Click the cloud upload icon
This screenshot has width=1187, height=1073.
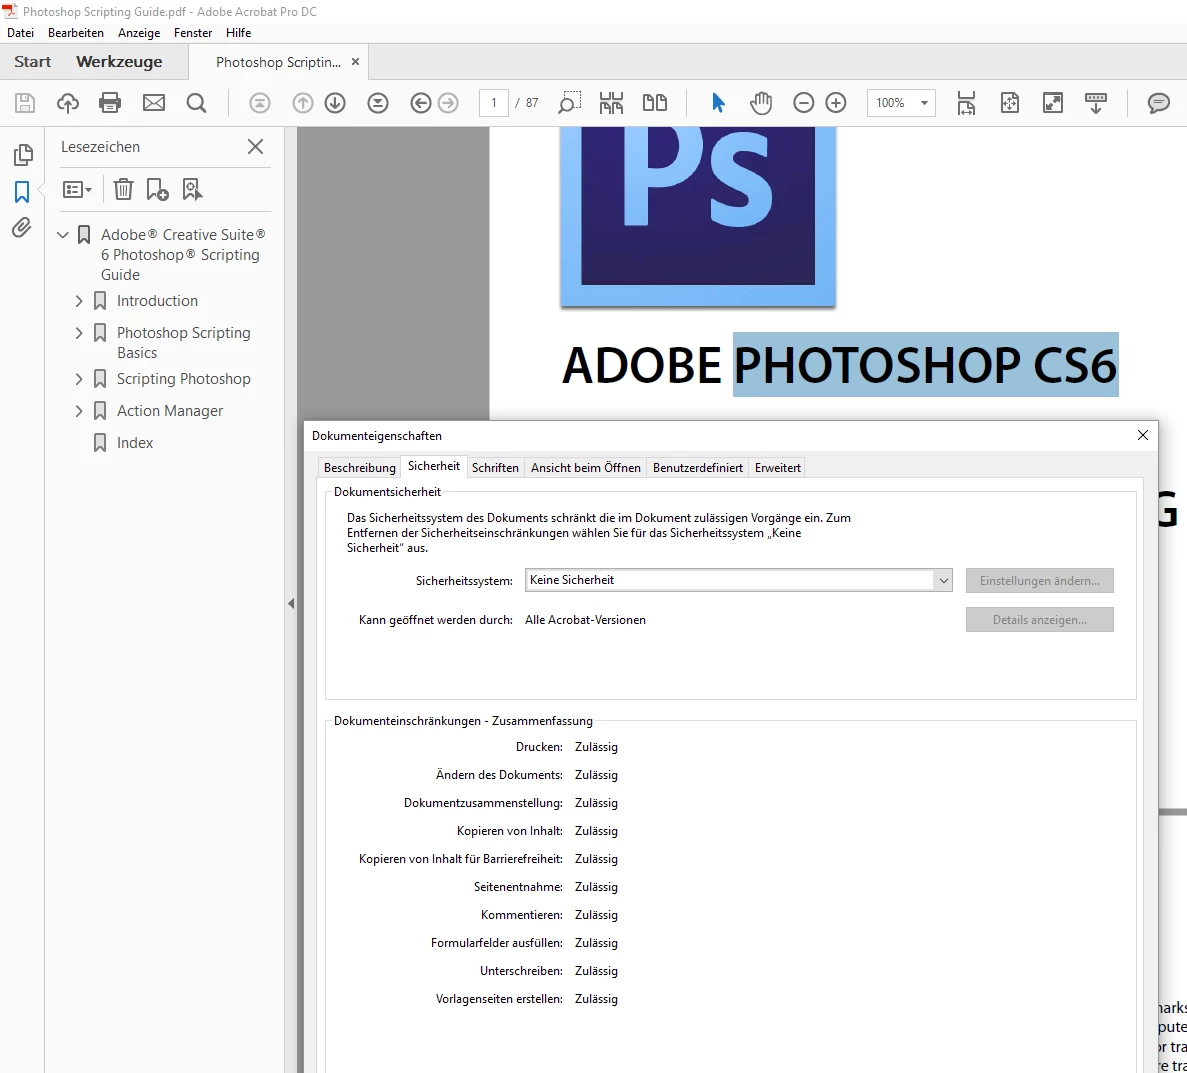(x=68, y=102)
